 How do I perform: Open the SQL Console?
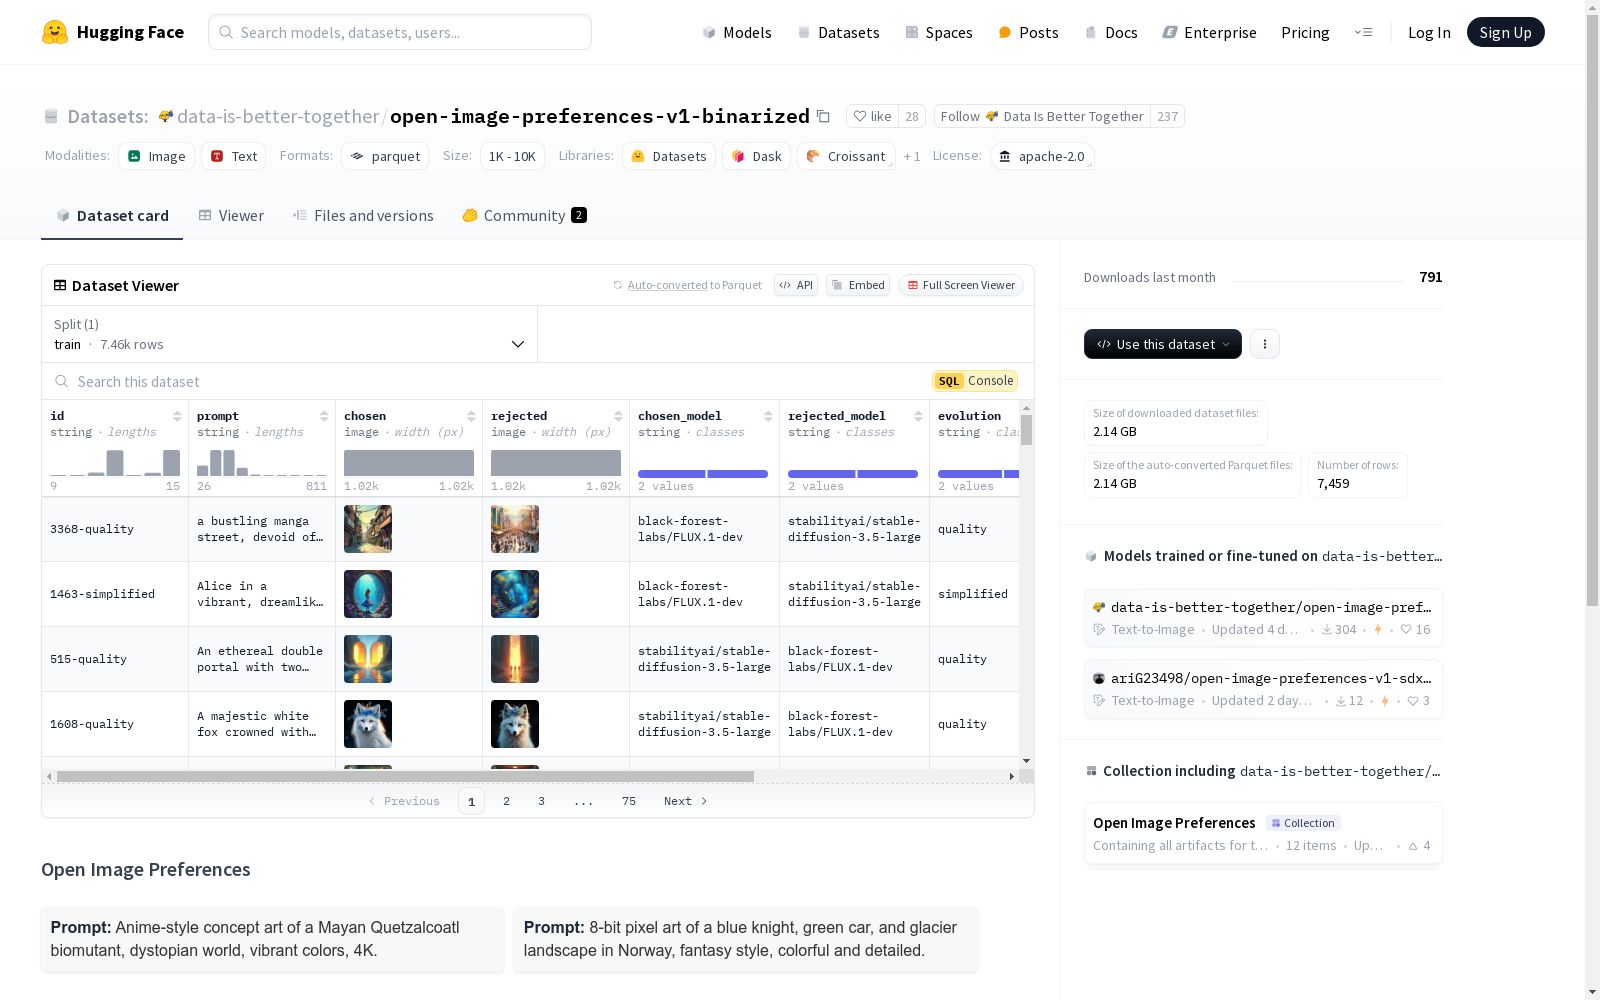click(975, 381)
